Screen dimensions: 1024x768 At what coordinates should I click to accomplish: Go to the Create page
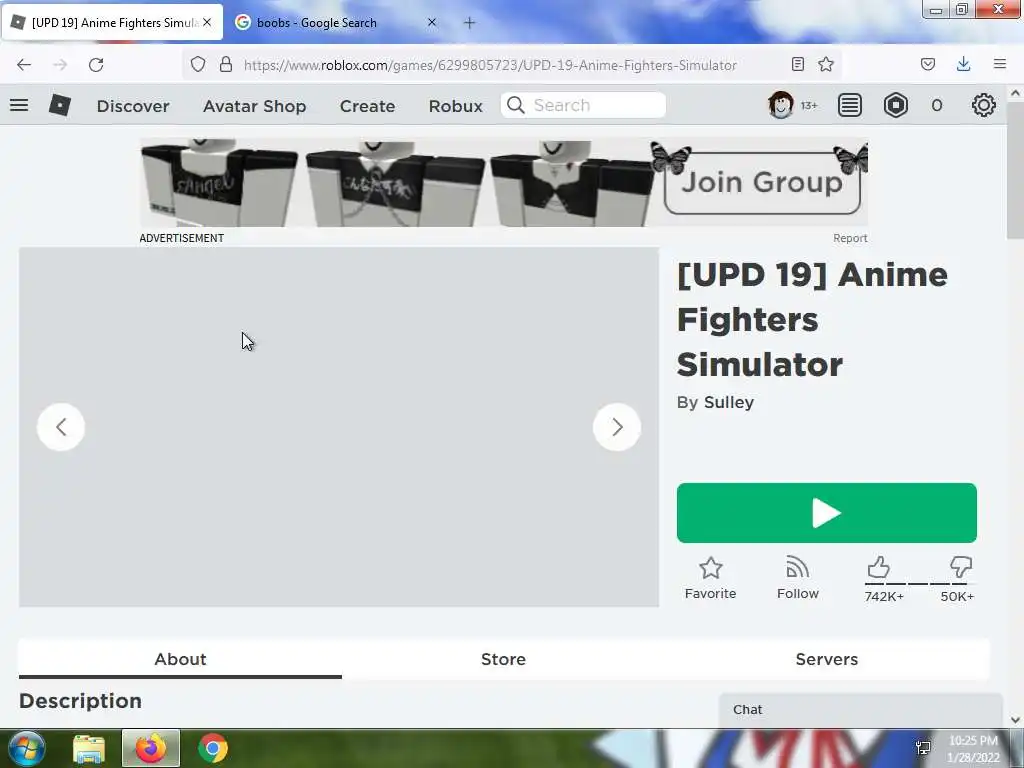coord(367,106)
